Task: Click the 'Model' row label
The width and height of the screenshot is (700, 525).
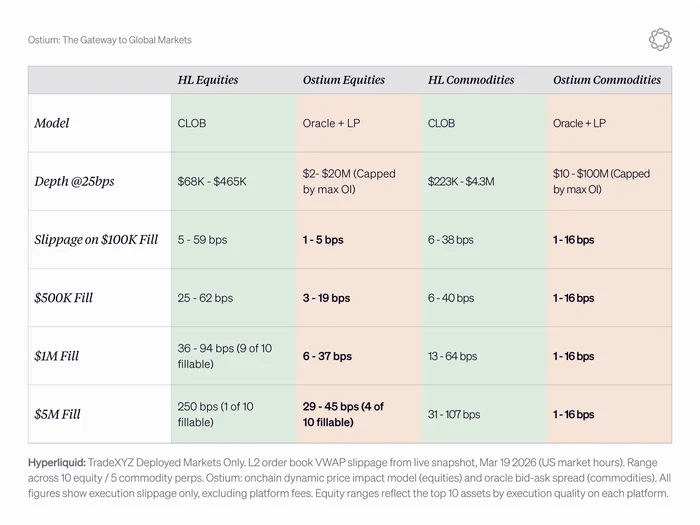Action: (52, 123)
